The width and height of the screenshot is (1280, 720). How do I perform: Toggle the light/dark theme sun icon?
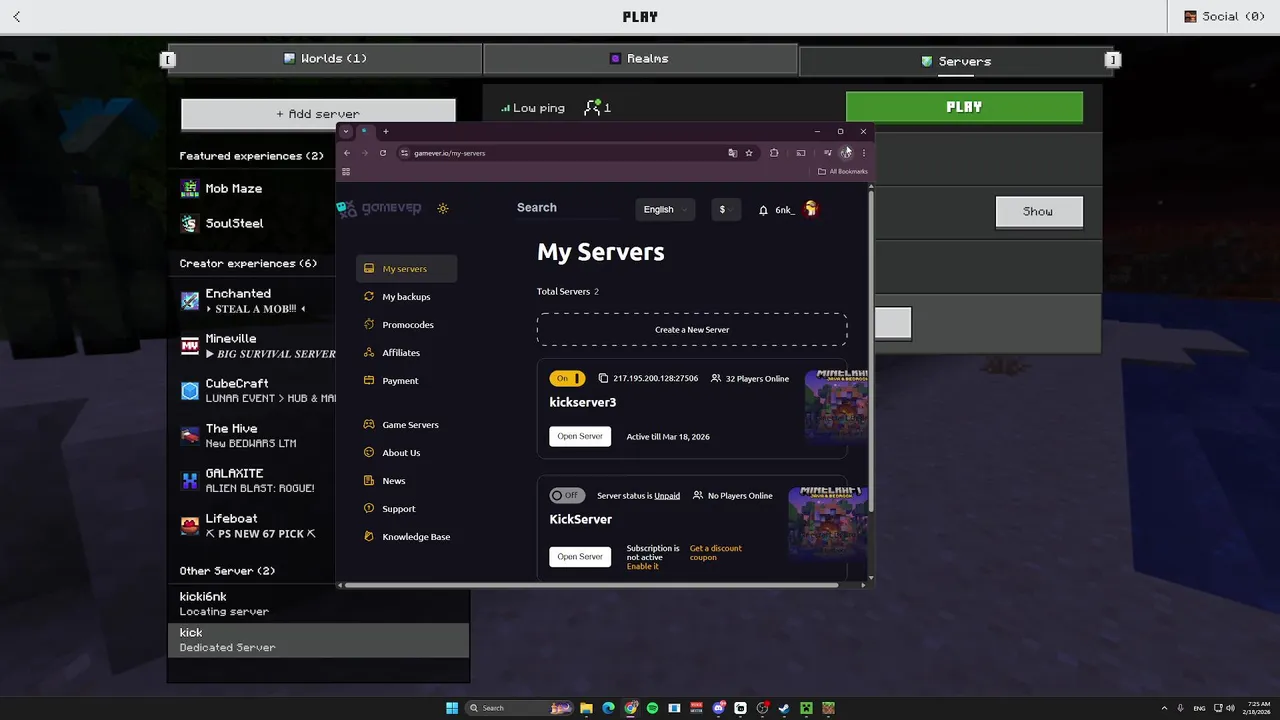coord(443,208)
